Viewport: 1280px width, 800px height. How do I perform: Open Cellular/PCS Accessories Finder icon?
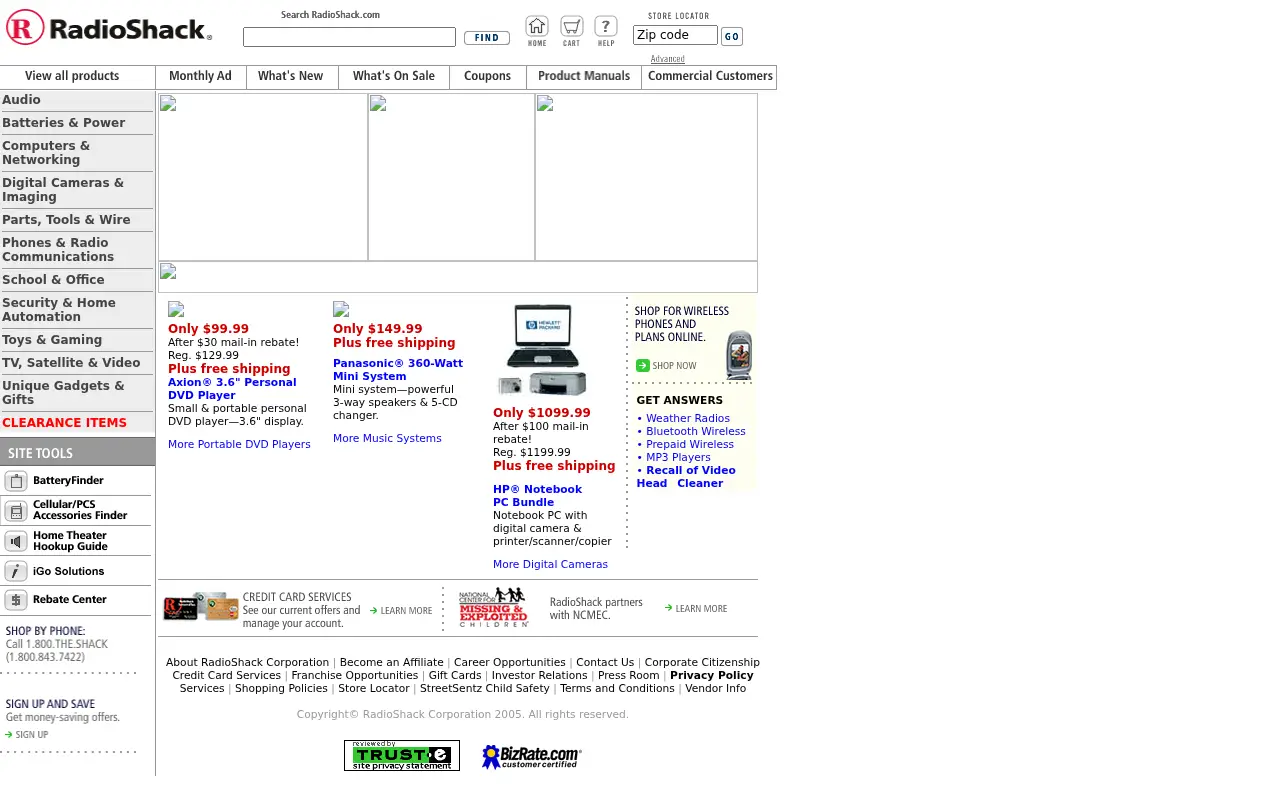[x=16, y=511]
